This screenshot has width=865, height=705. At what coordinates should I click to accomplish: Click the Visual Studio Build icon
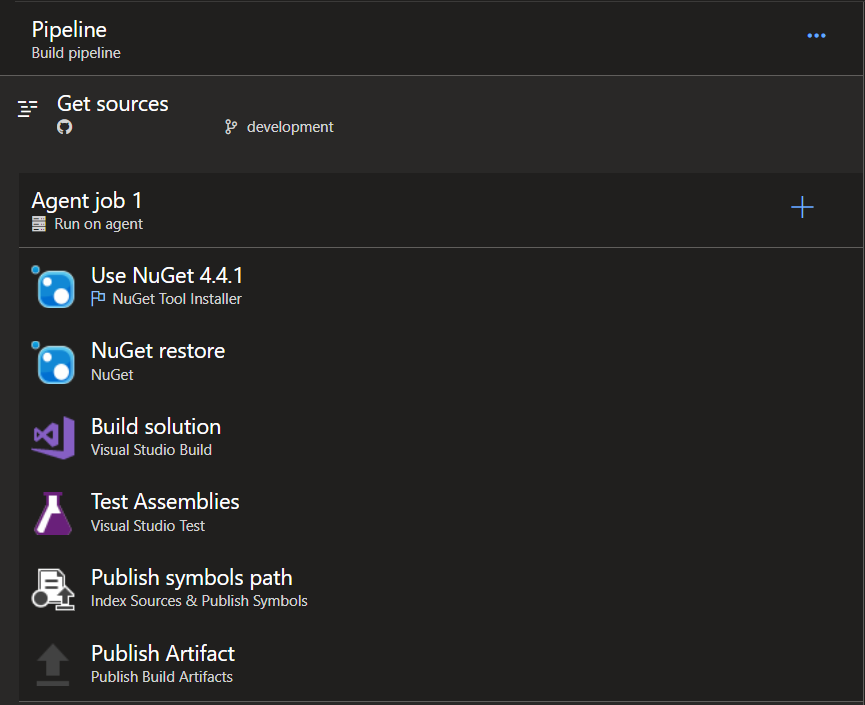click(x=53, y=437)
